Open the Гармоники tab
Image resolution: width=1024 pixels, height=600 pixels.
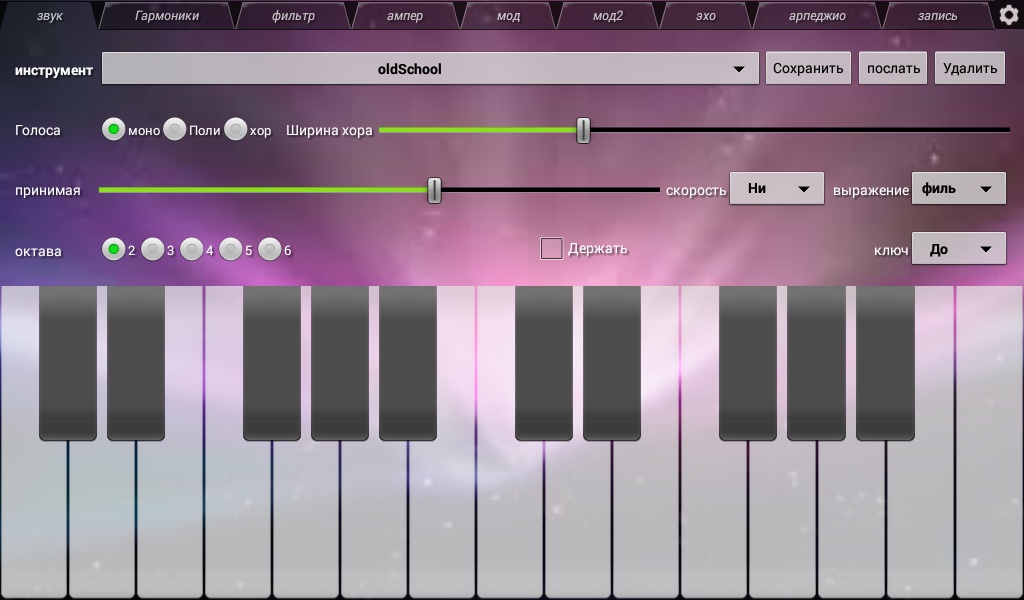[x=167, y=16]
